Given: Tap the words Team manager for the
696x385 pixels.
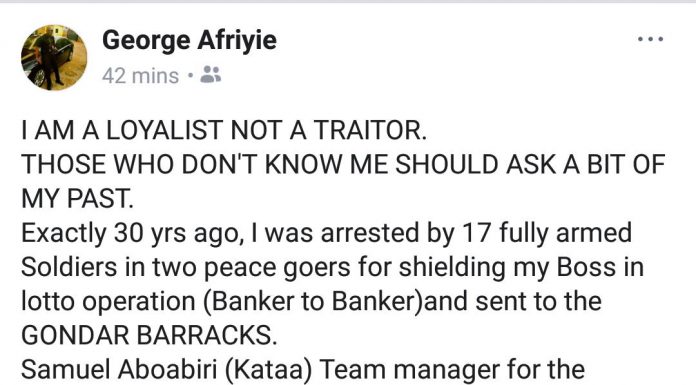Looking at the screenshot, I should pyautogui.click(x=452, y=370).
